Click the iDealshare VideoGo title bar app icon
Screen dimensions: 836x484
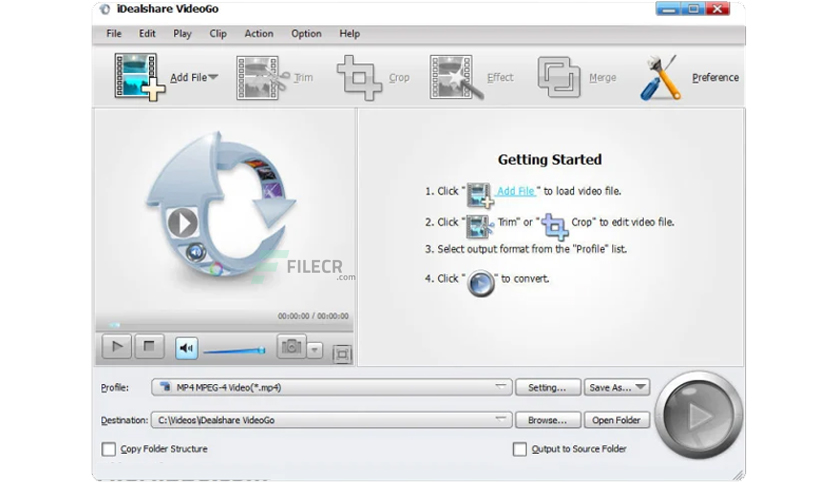click(x=106, y=9)
